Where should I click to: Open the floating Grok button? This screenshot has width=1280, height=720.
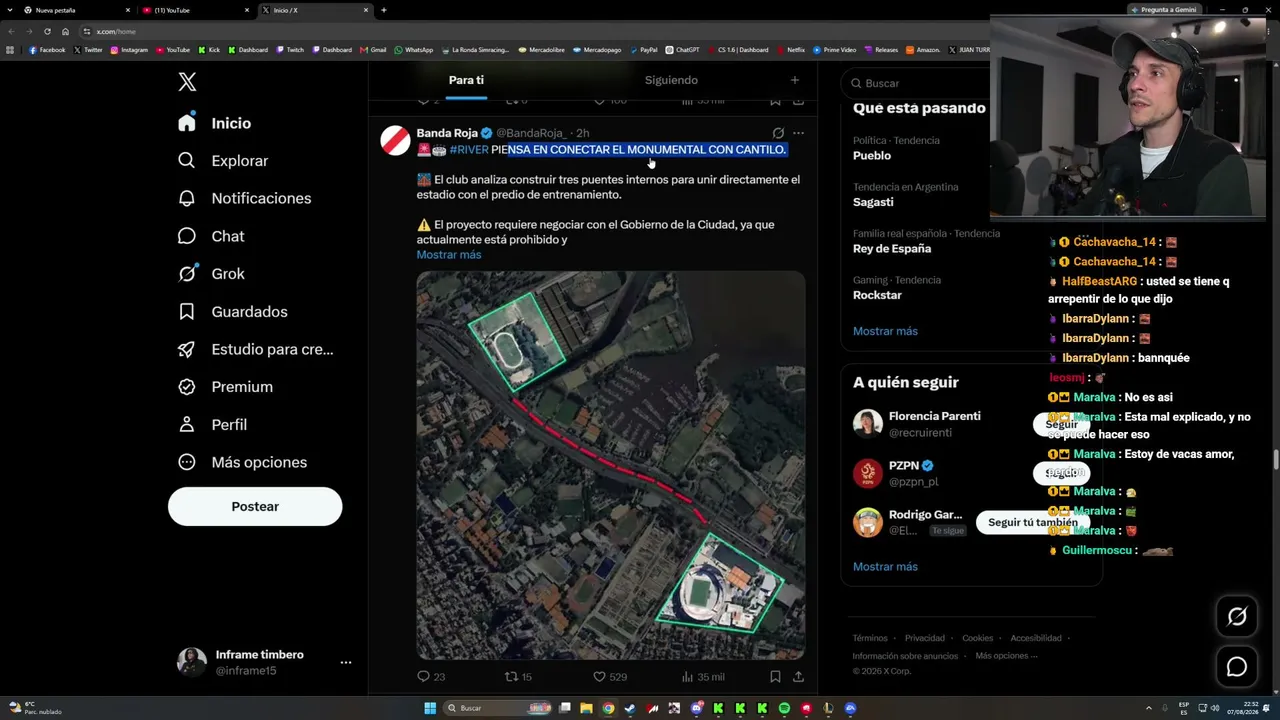(1237, 617)
